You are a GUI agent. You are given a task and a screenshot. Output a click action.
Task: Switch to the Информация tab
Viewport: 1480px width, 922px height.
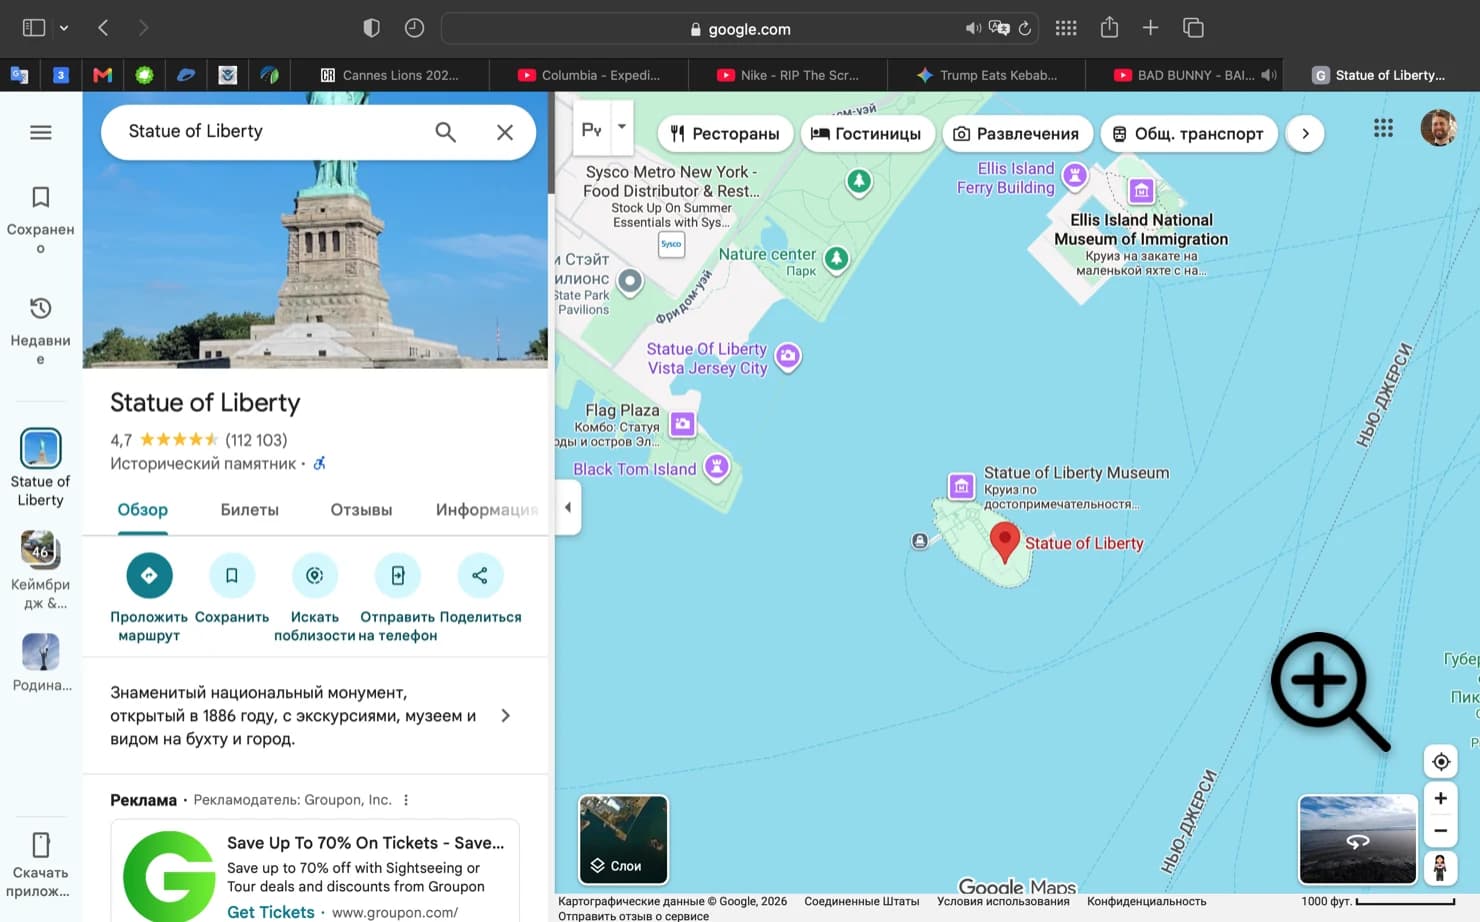(488, 510)
